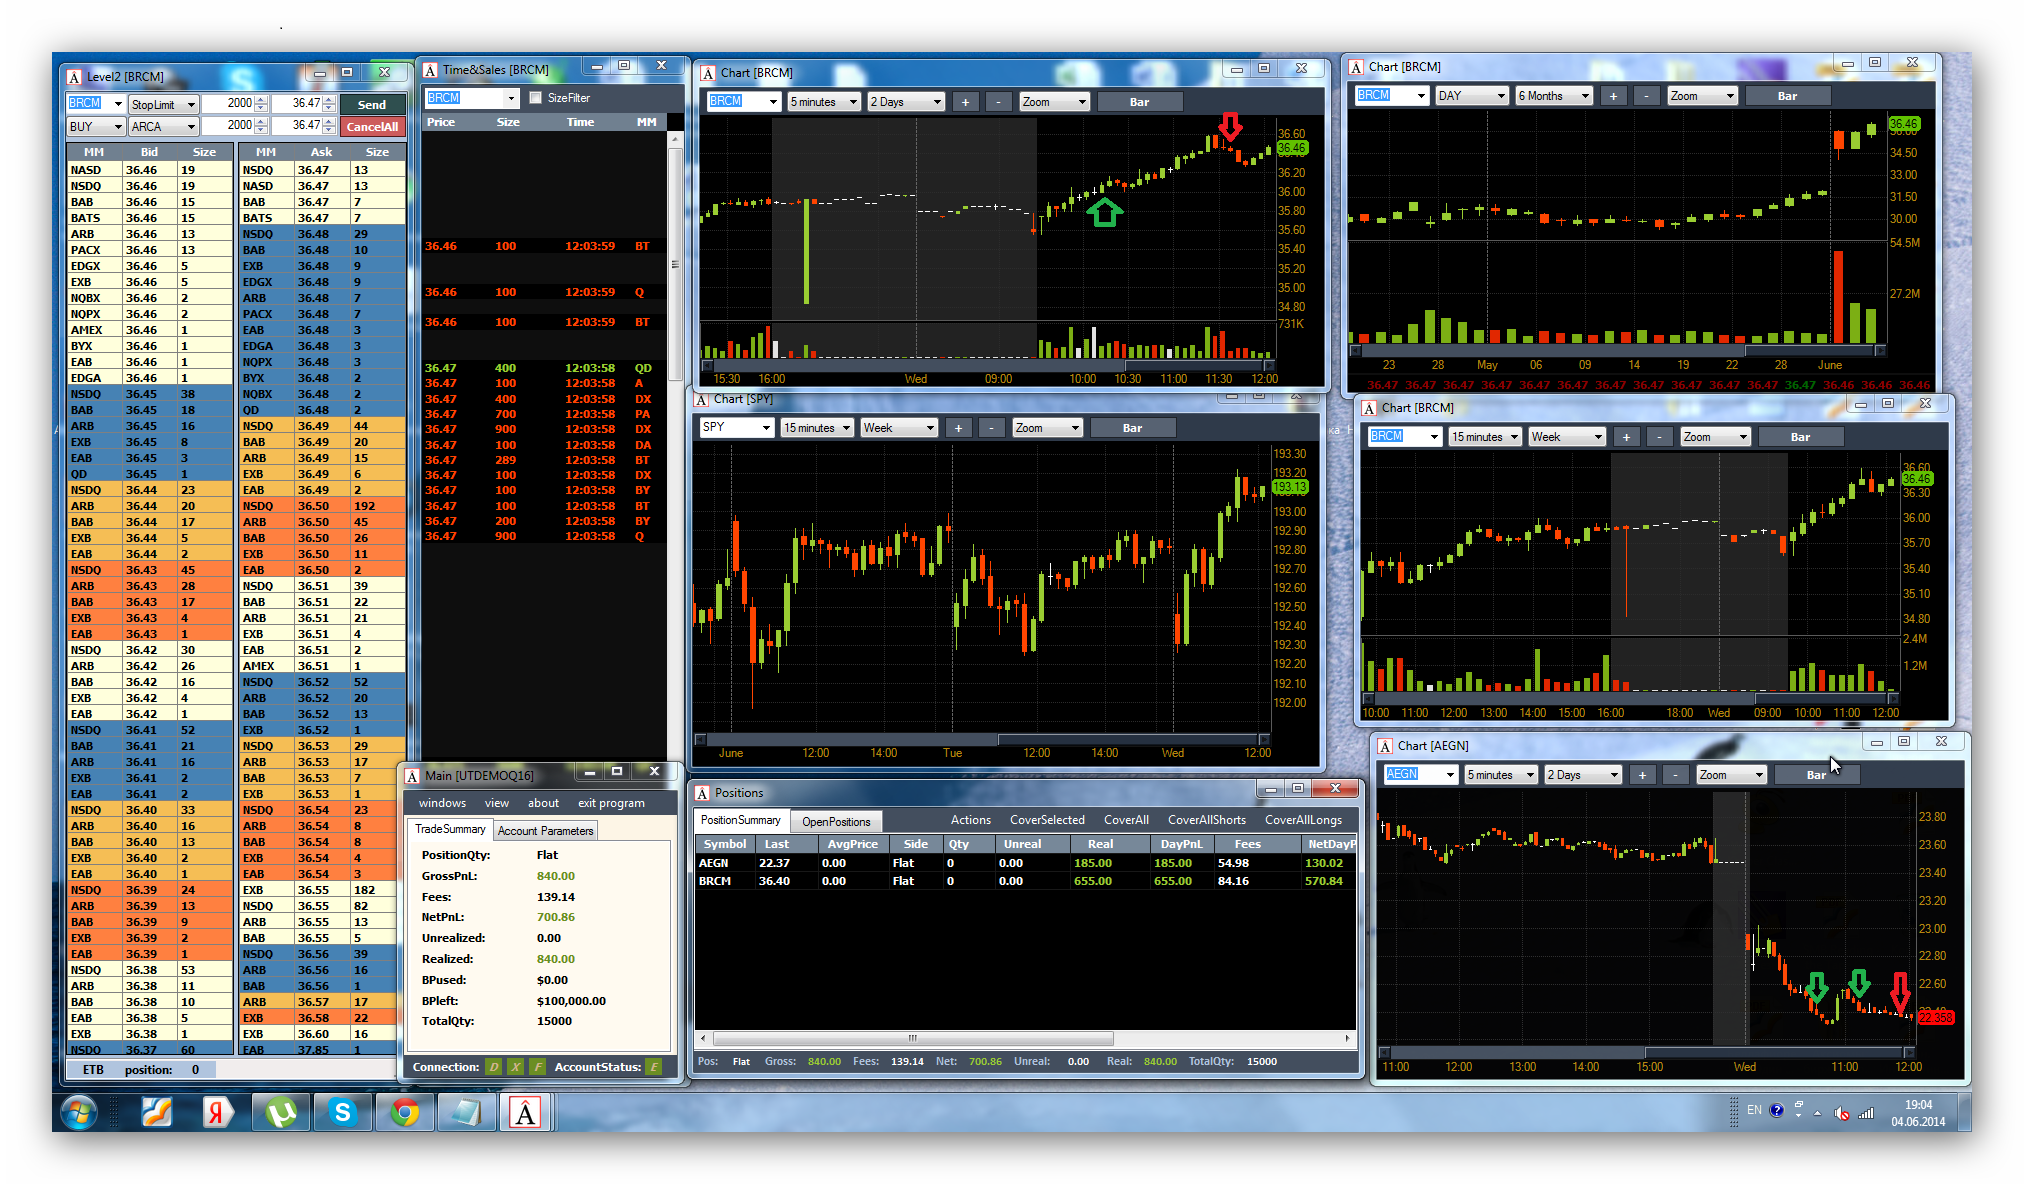This screenshot has height=1184, width=2024.
Task: Decrease the 36.47 price on the BUY row
Action: pyautogui.click(x=329, y=130)
